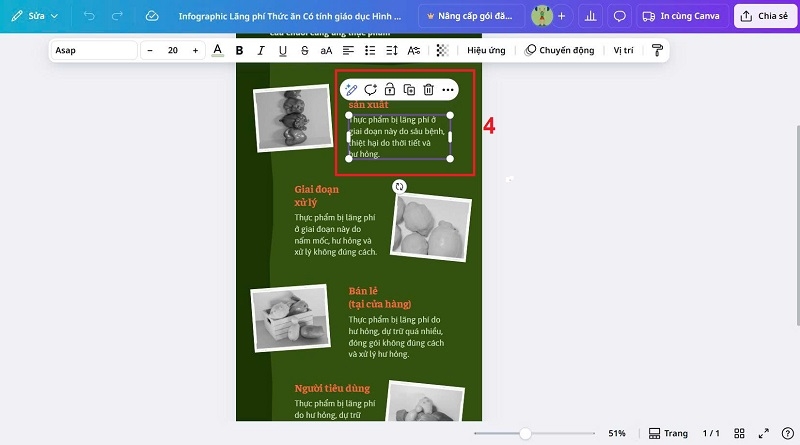Click the Nâng cấp gói upgrade button
Viewport: 800px width, 445px height.
471,16
